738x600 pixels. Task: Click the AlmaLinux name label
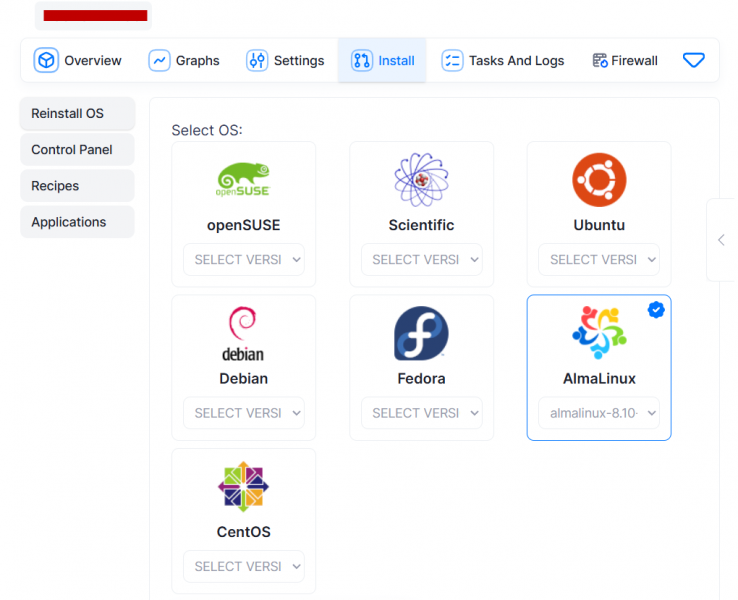click(599, 378)
